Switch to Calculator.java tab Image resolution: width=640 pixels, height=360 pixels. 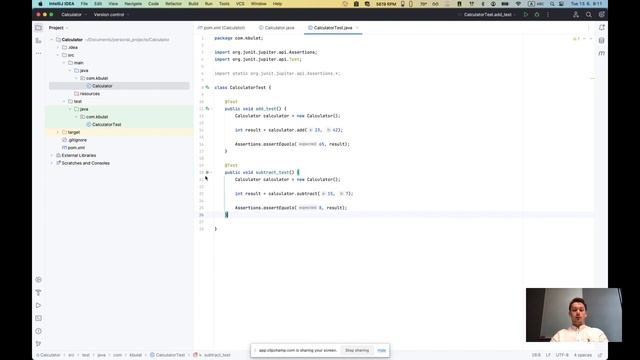276,28
